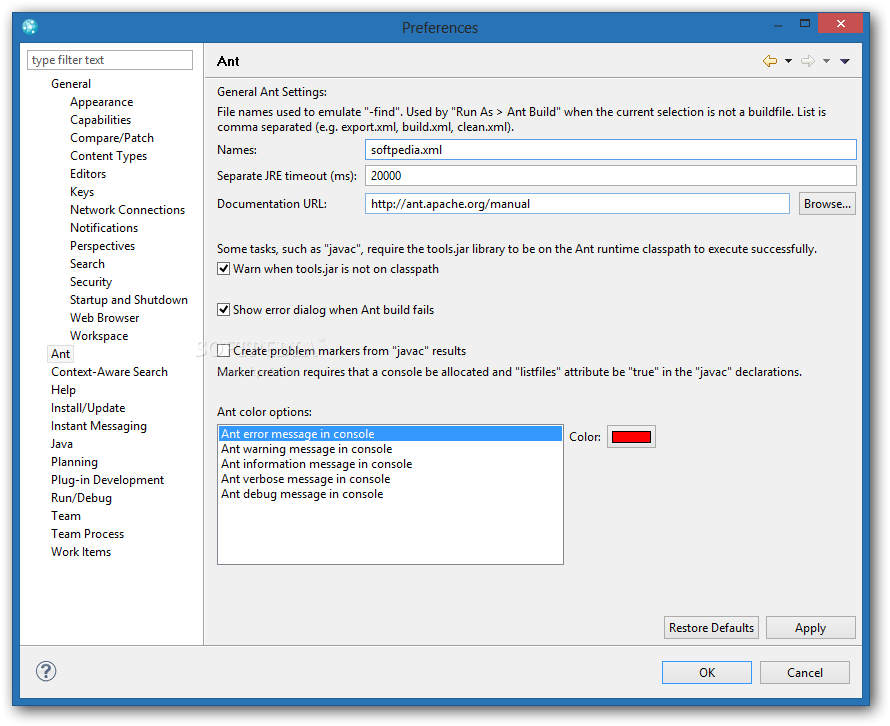Maximize the Preferences window
Viewport: 890px width, 726px height.
pos(805,24)
